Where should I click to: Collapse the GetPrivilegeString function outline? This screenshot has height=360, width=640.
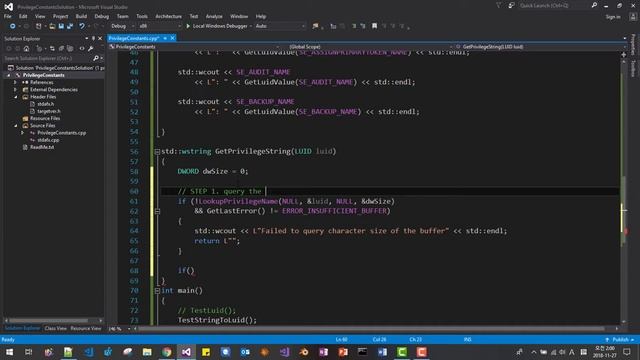[157, 151]
